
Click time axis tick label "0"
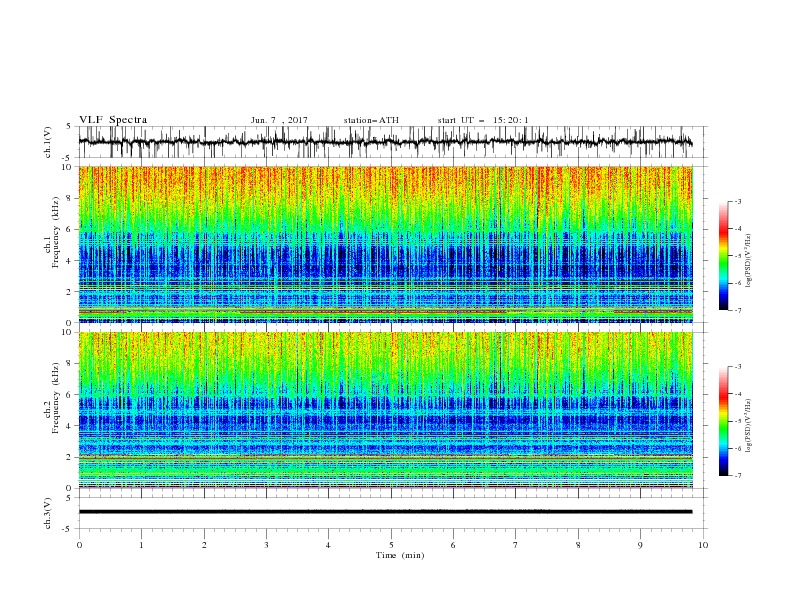pos(79,545)
